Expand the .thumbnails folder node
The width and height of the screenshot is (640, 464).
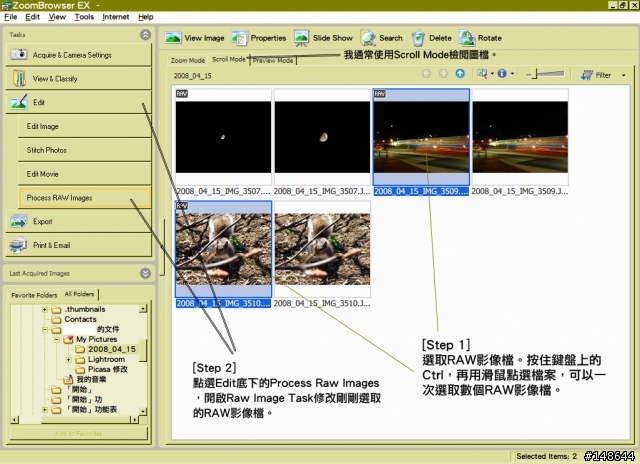click(x=45, y=309)
